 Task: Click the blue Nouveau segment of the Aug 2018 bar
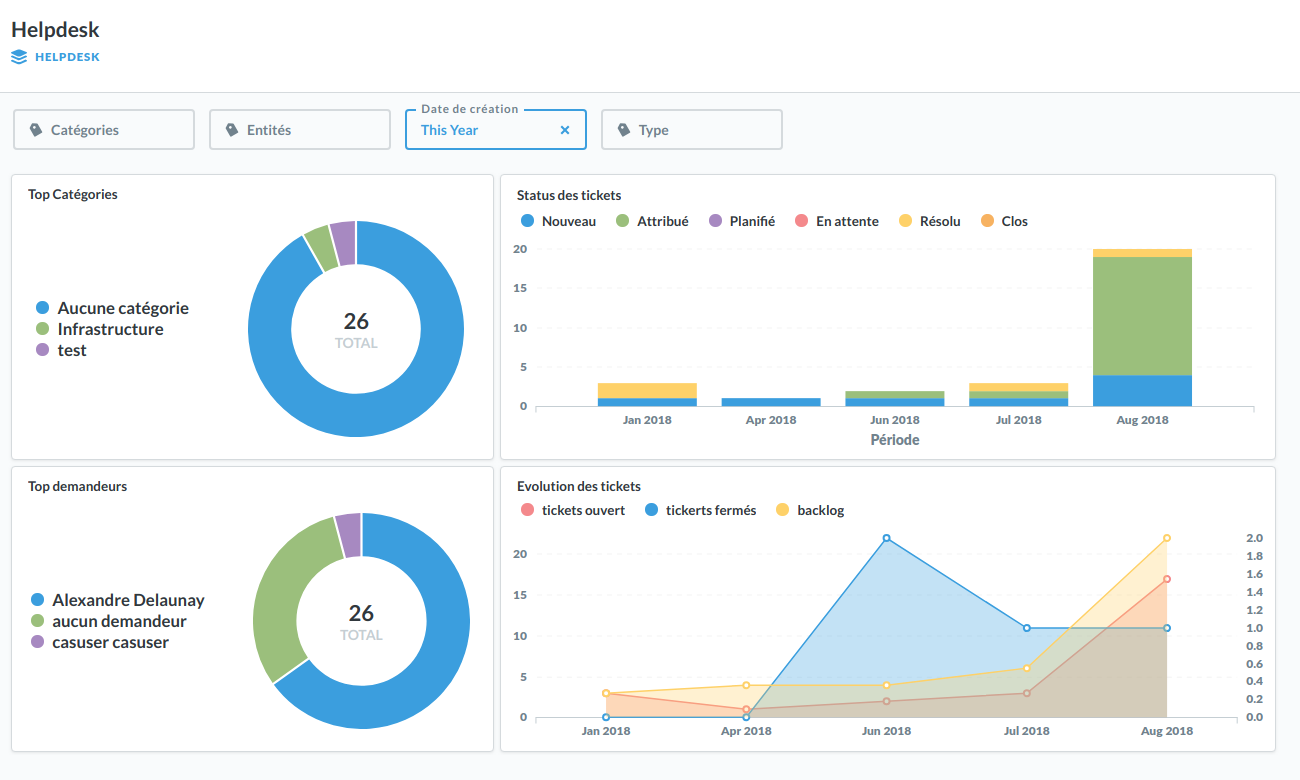[x=1142, y=391]
